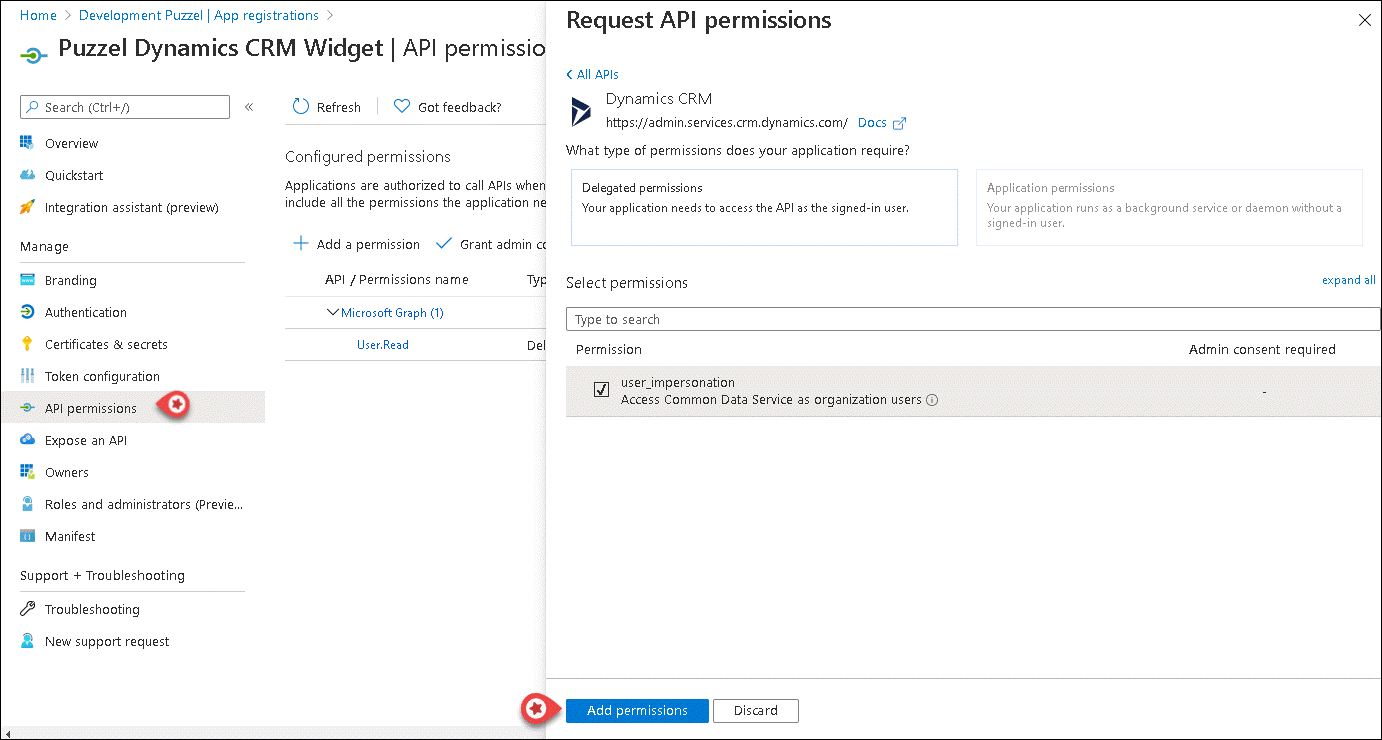Go back via the All APIs link
The width and height of the screenshot is (1382, 740).
pos(592,75)
